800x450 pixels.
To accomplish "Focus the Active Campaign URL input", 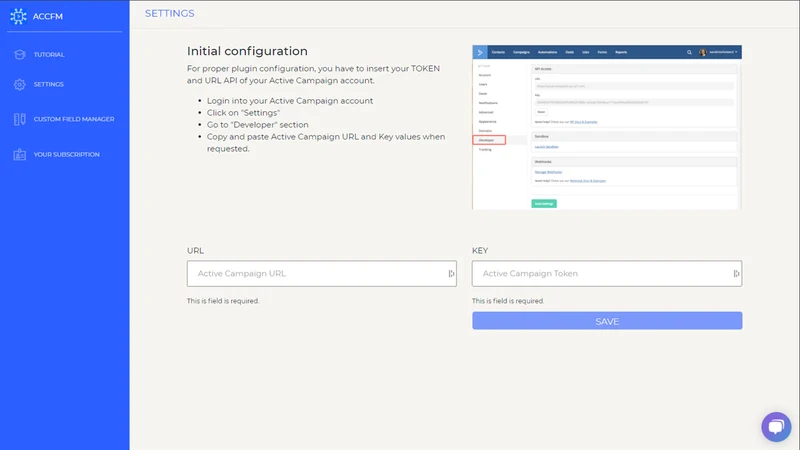I will tap(321, 273).
